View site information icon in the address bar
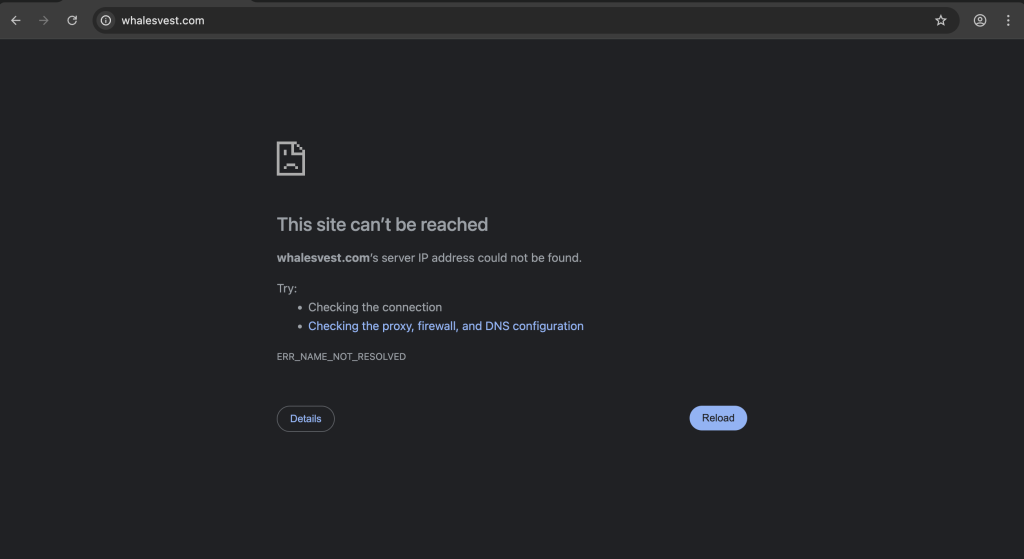The height and width of the screenshot is (559, 1024). 106,20
